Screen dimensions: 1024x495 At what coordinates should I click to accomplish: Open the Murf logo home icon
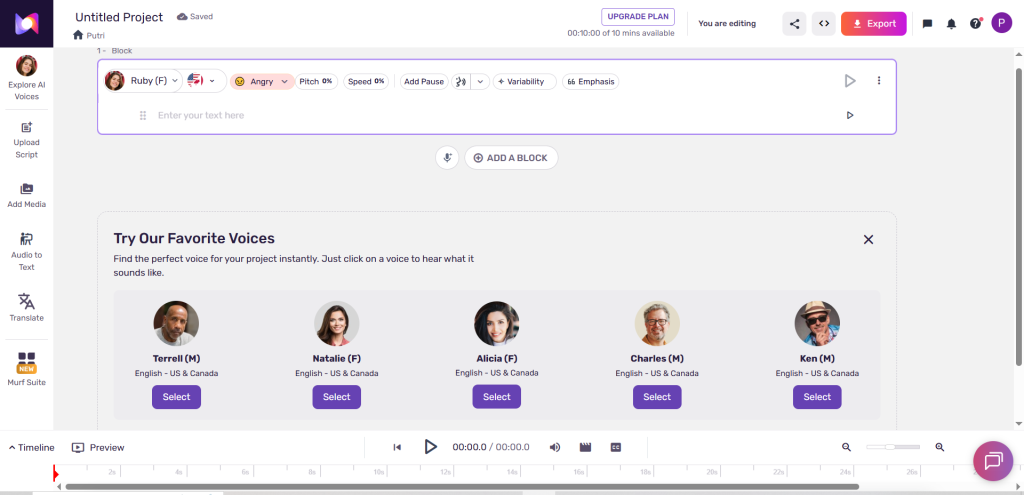click(x=26, y=24)
